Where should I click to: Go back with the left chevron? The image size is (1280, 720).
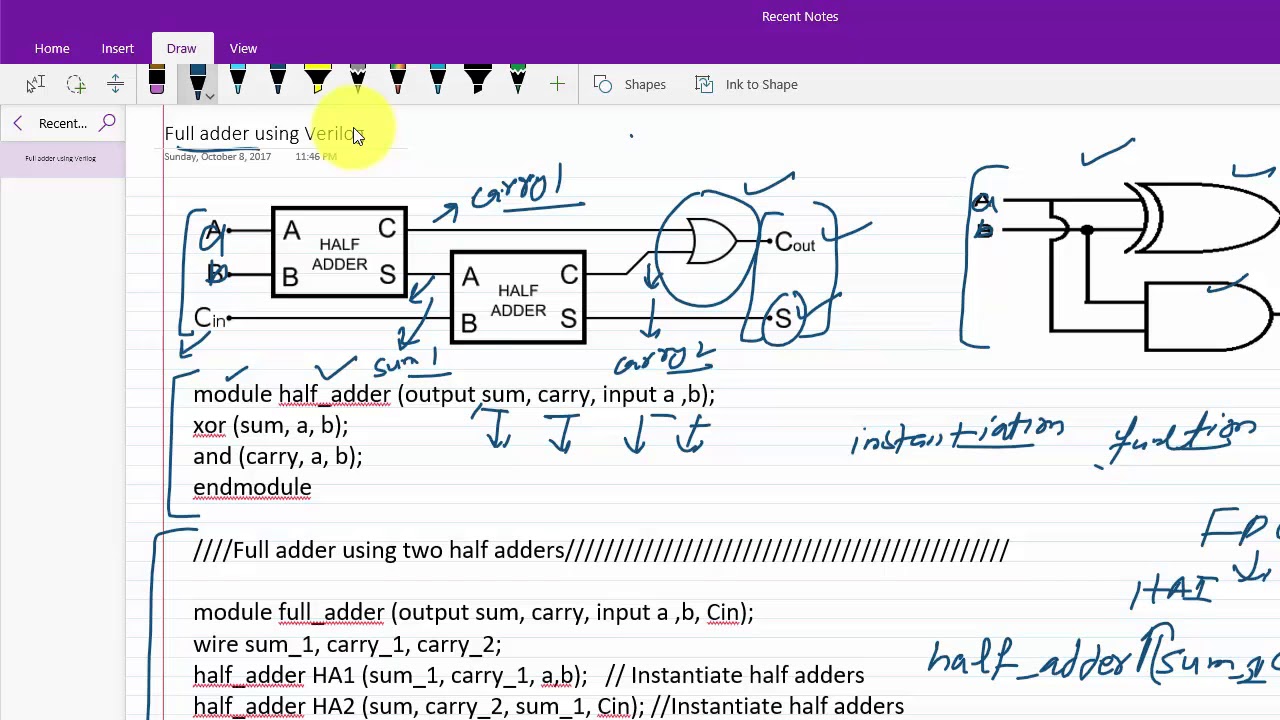[17, 123]
